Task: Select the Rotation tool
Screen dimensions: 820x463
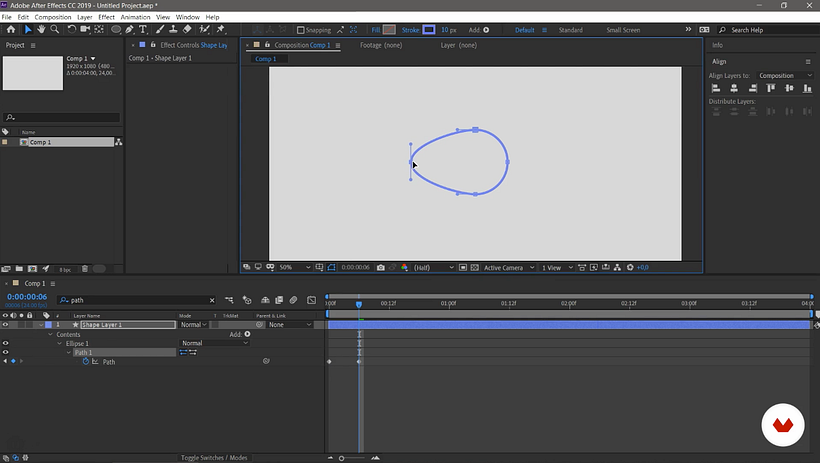Action: click(x=71, y=30)
